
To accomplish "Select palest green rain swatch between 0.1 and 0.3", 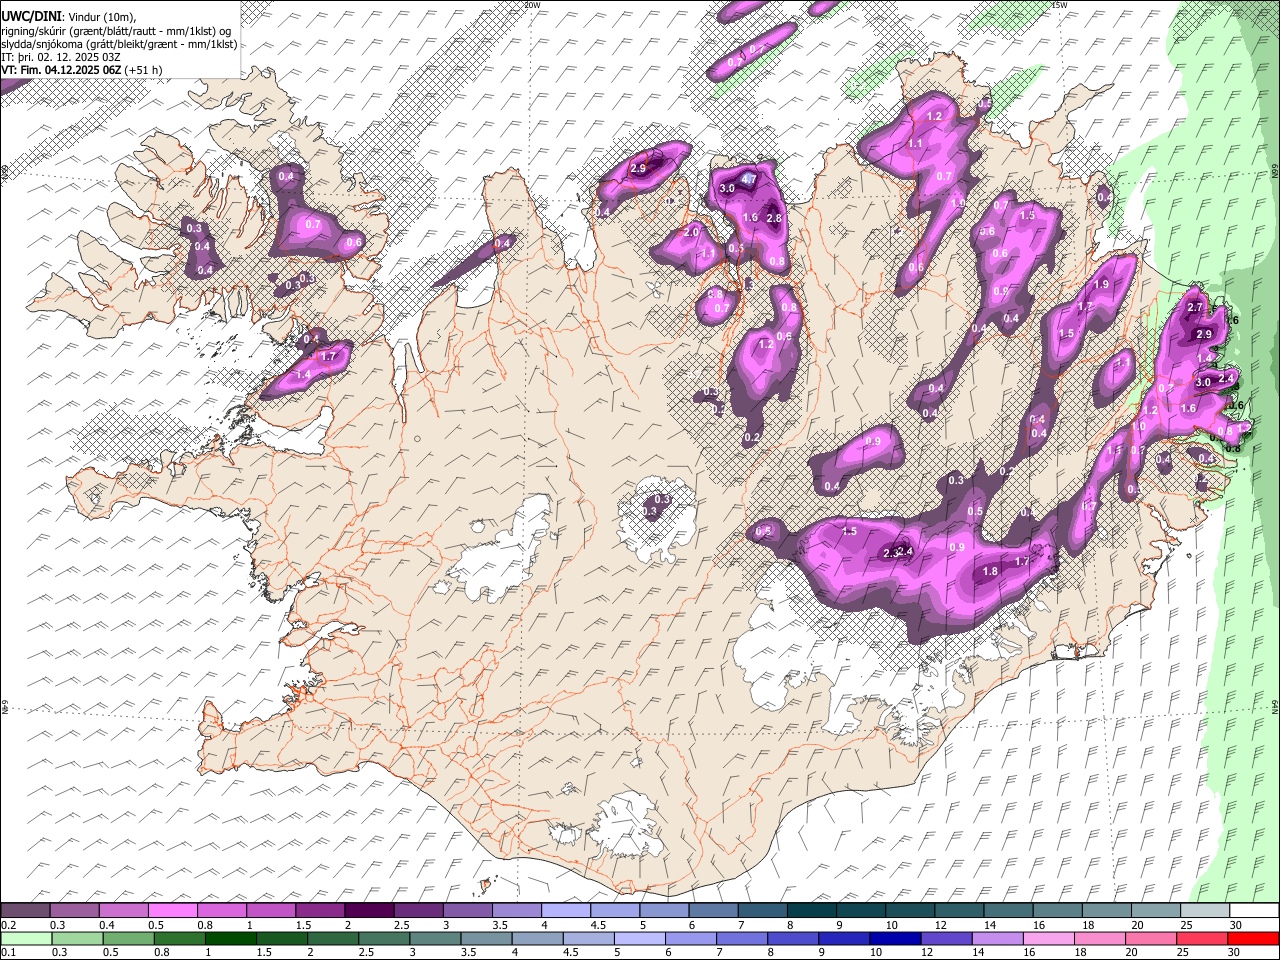I will click(26, 938).
